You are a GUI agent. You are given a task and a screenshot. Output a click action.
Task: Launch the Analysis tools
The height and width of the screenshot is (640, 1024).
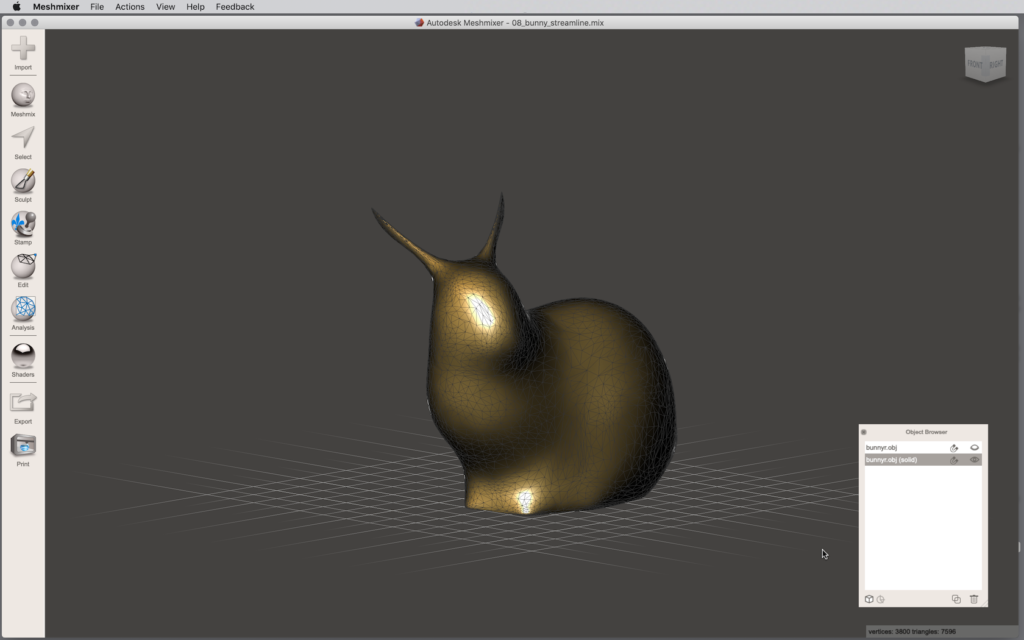tap(22, 309)
